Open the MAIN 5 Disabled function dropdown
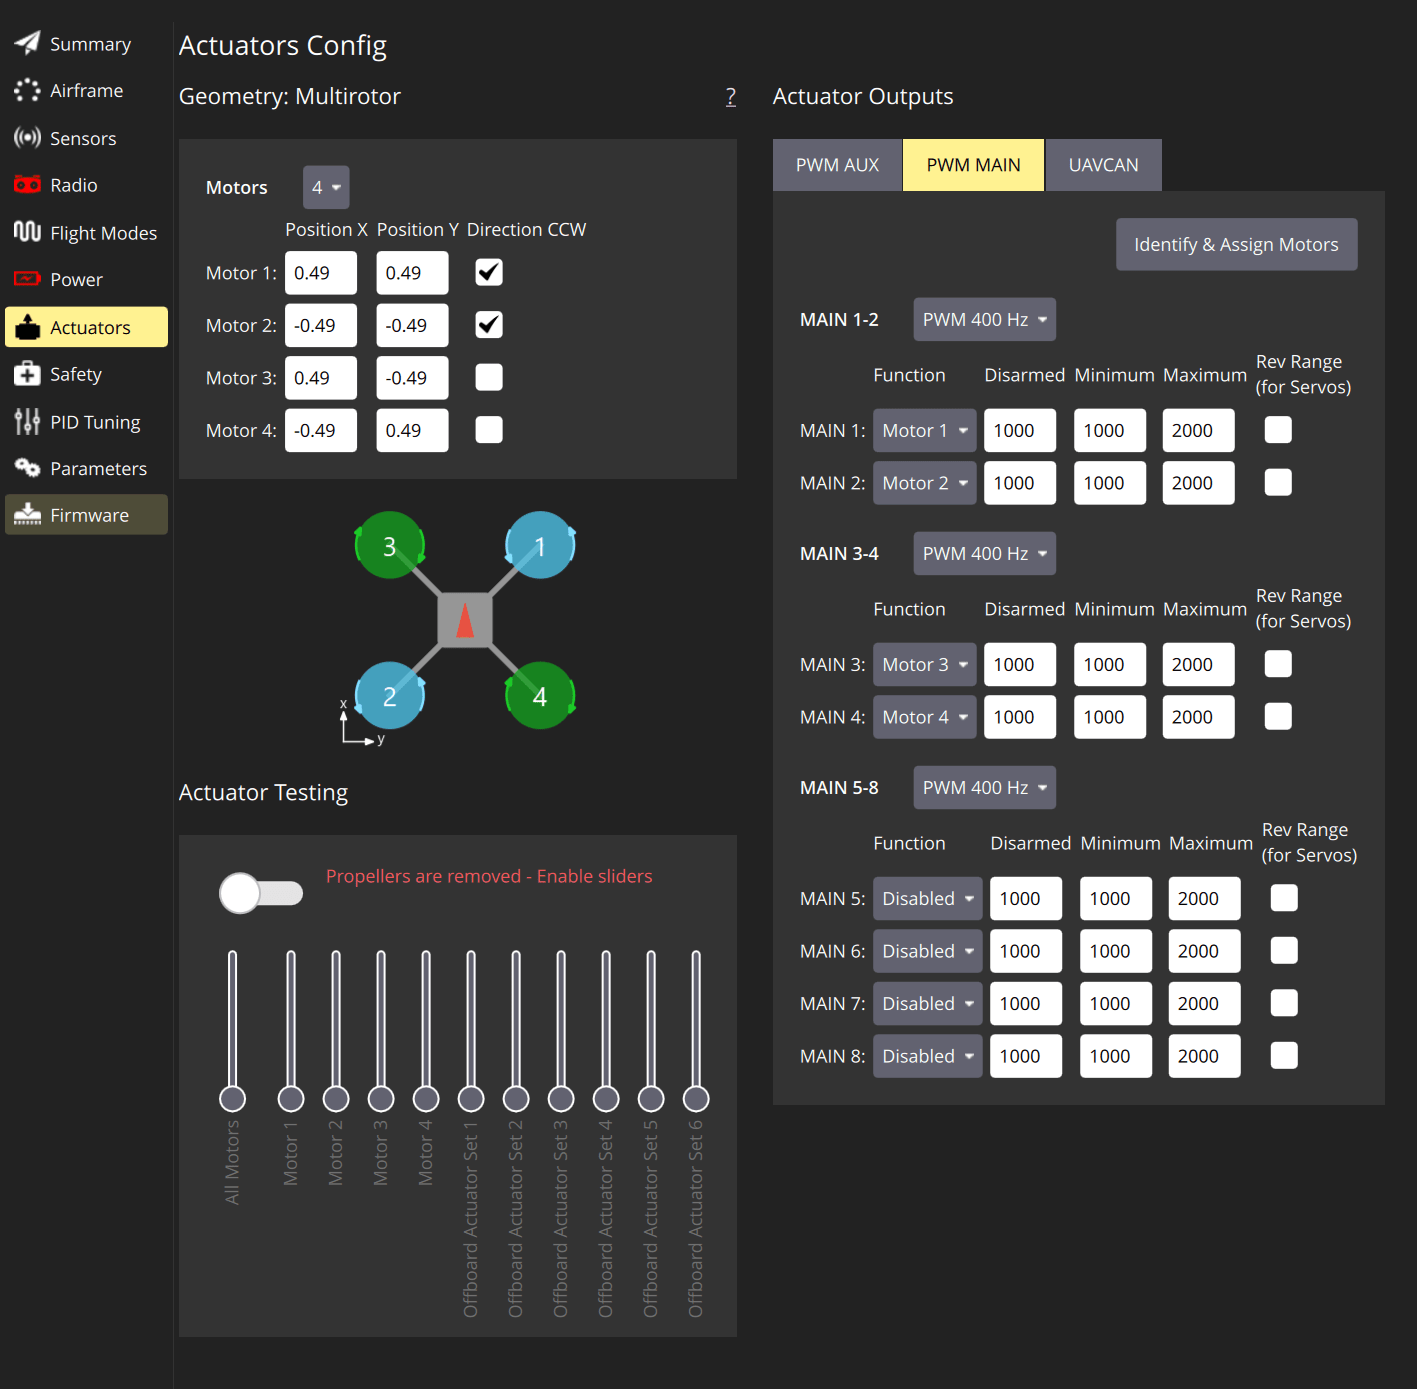This screenshot has width=1417, height=1389. pyautogui.click(x=926, y=898)
